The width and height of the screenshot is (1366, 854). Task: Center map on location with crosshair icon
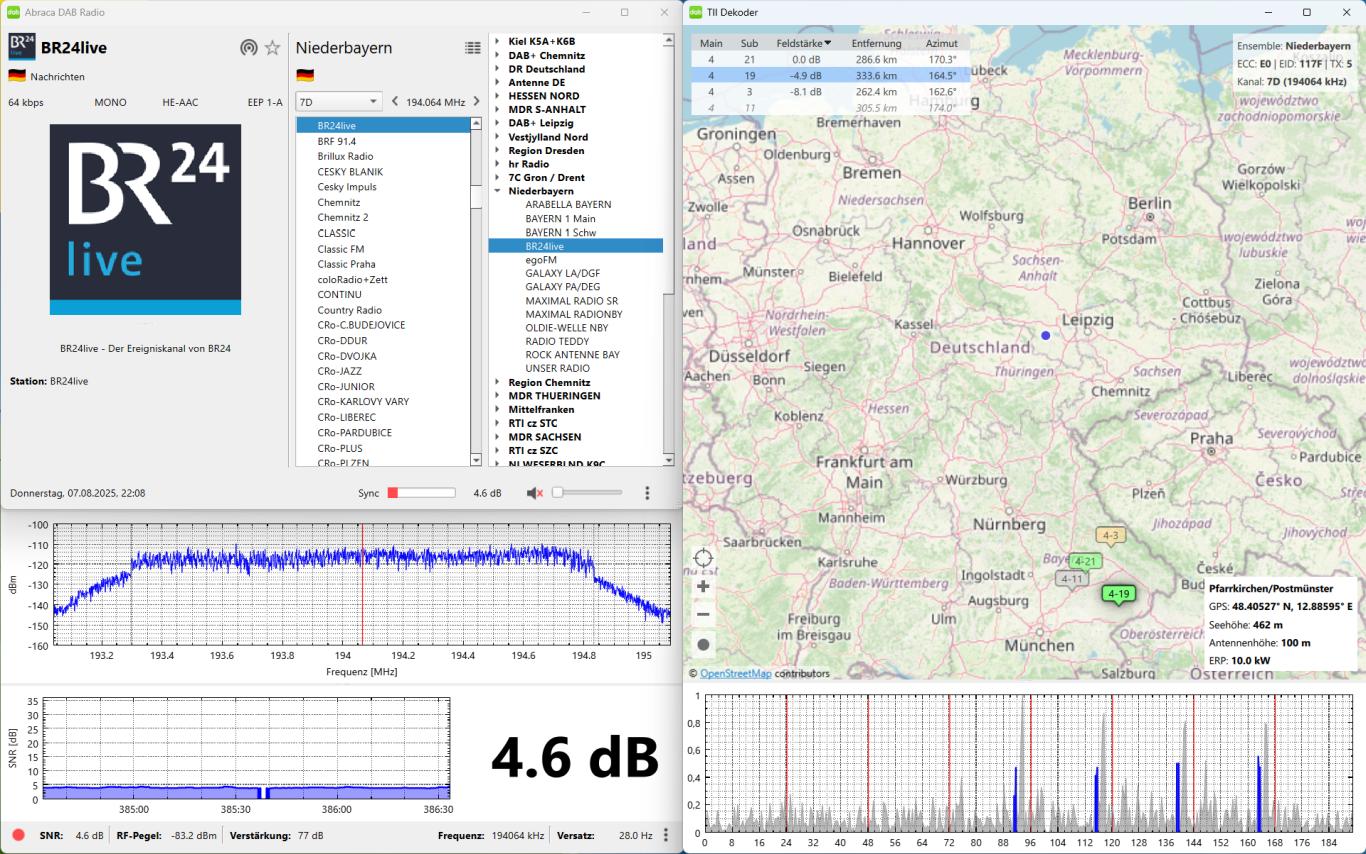coord(703,558)
